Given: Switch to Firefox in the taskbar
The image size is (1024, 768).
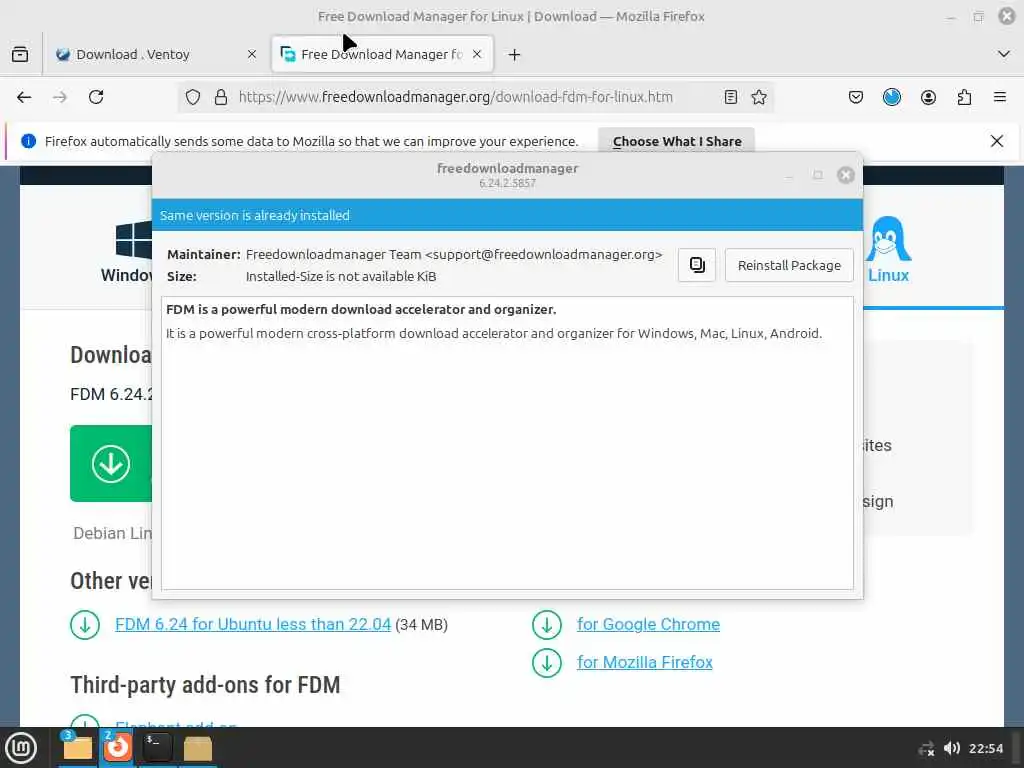Looking at the screenshot, I should (118, 748).
